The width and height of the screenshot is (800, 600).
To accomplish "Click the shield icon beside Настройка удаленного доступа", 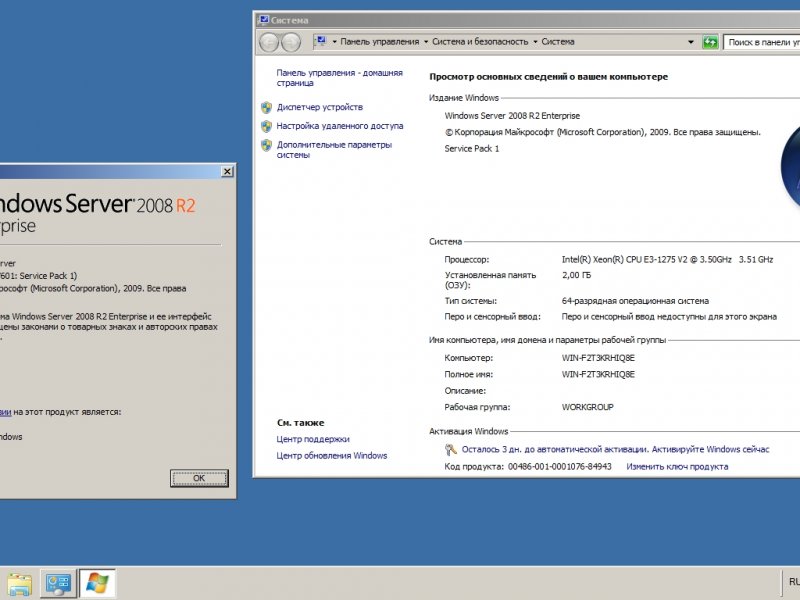I will point(266,126).
